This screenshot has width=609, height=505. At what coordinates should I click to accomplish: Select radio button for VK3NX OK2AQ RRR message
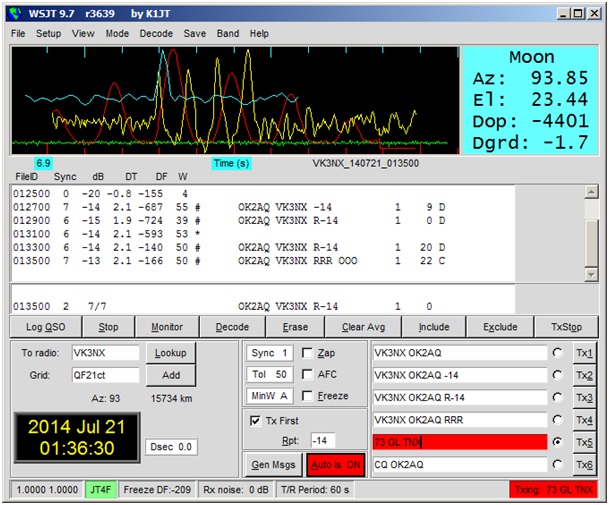tap(557, 420)
